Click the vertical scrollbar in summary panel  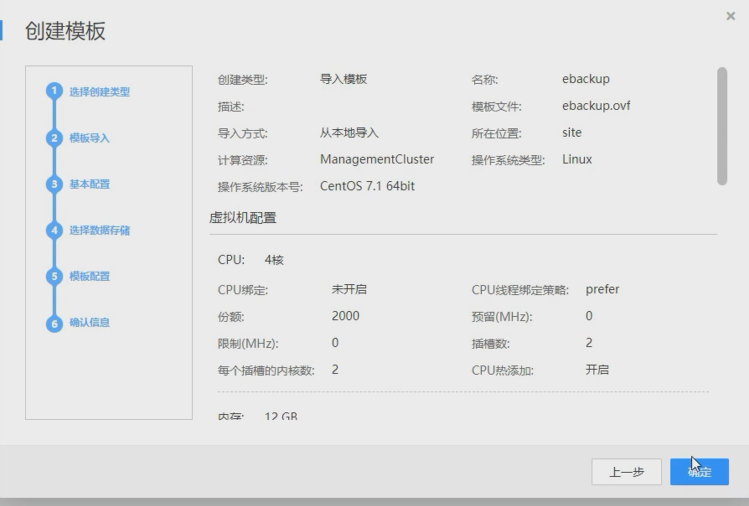[x=722, y=125]
